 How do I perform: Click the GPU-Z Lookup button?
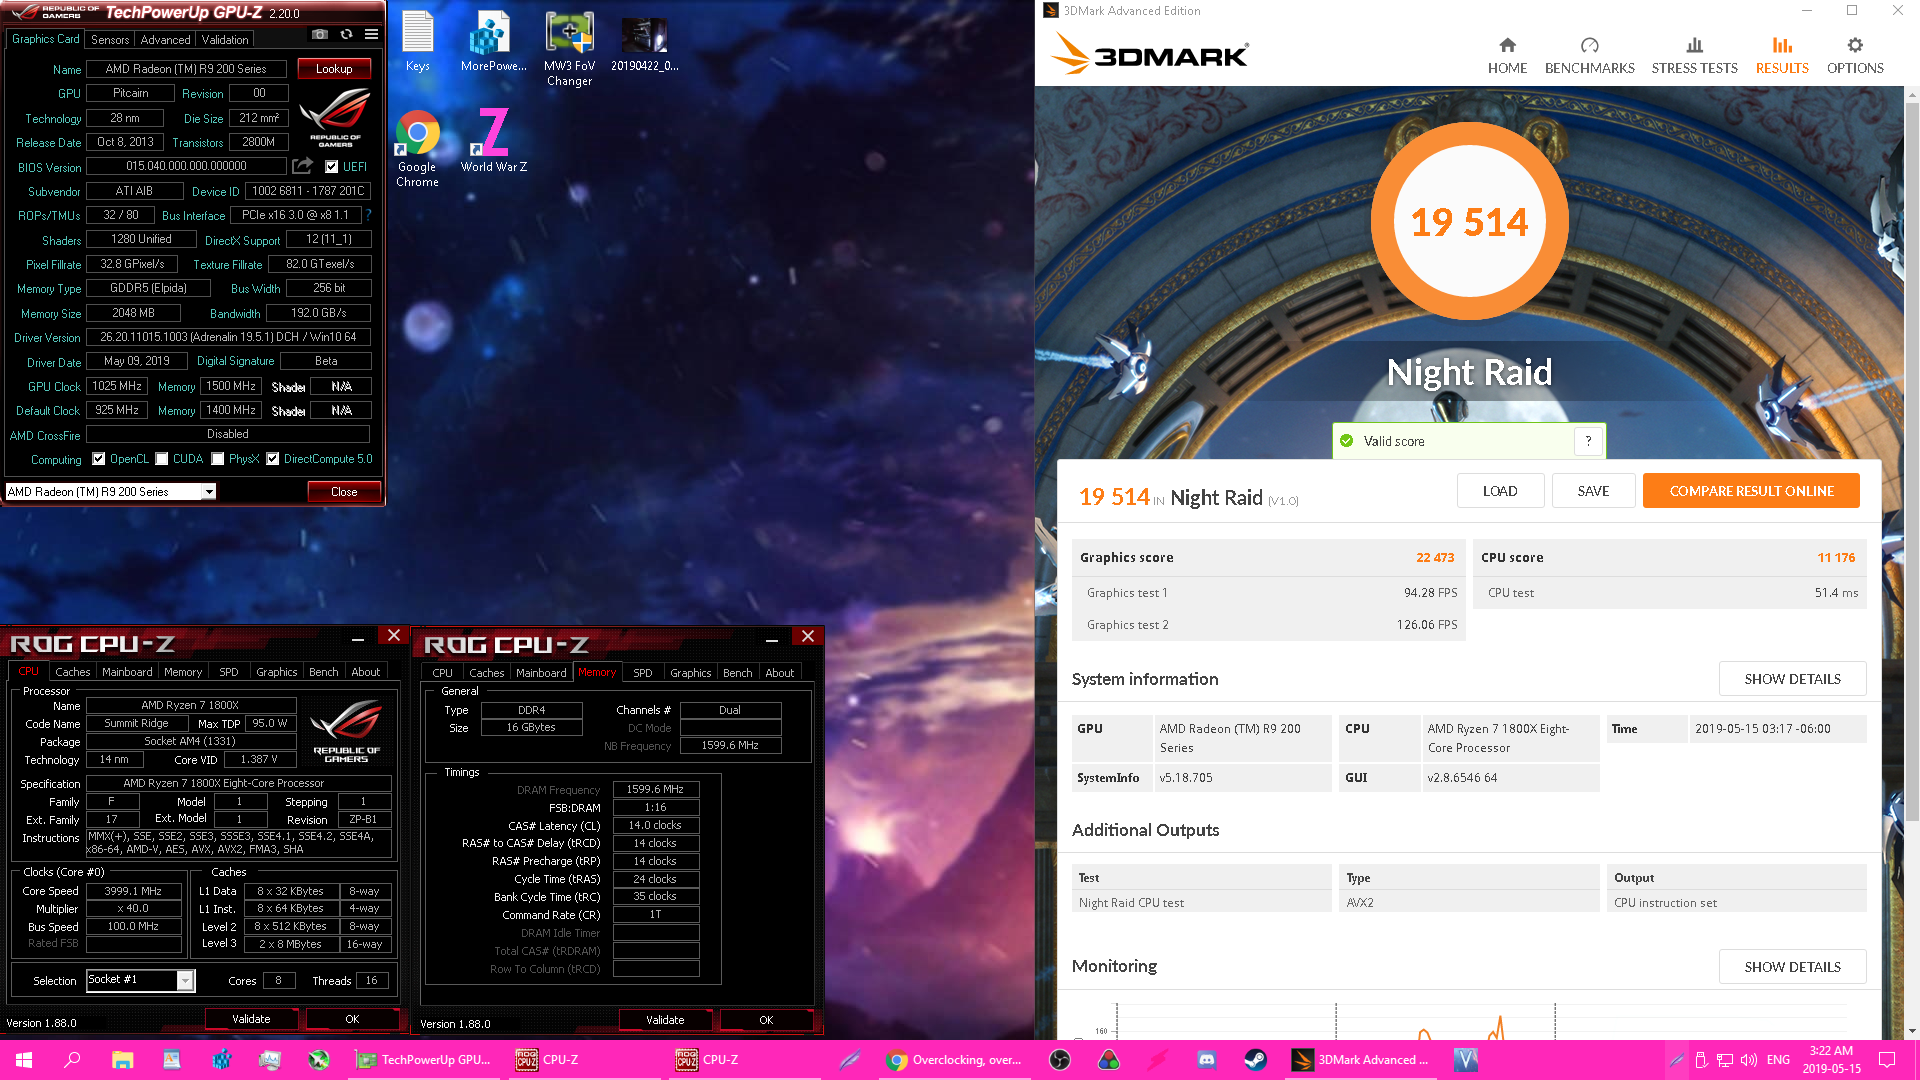pos(334,69)
